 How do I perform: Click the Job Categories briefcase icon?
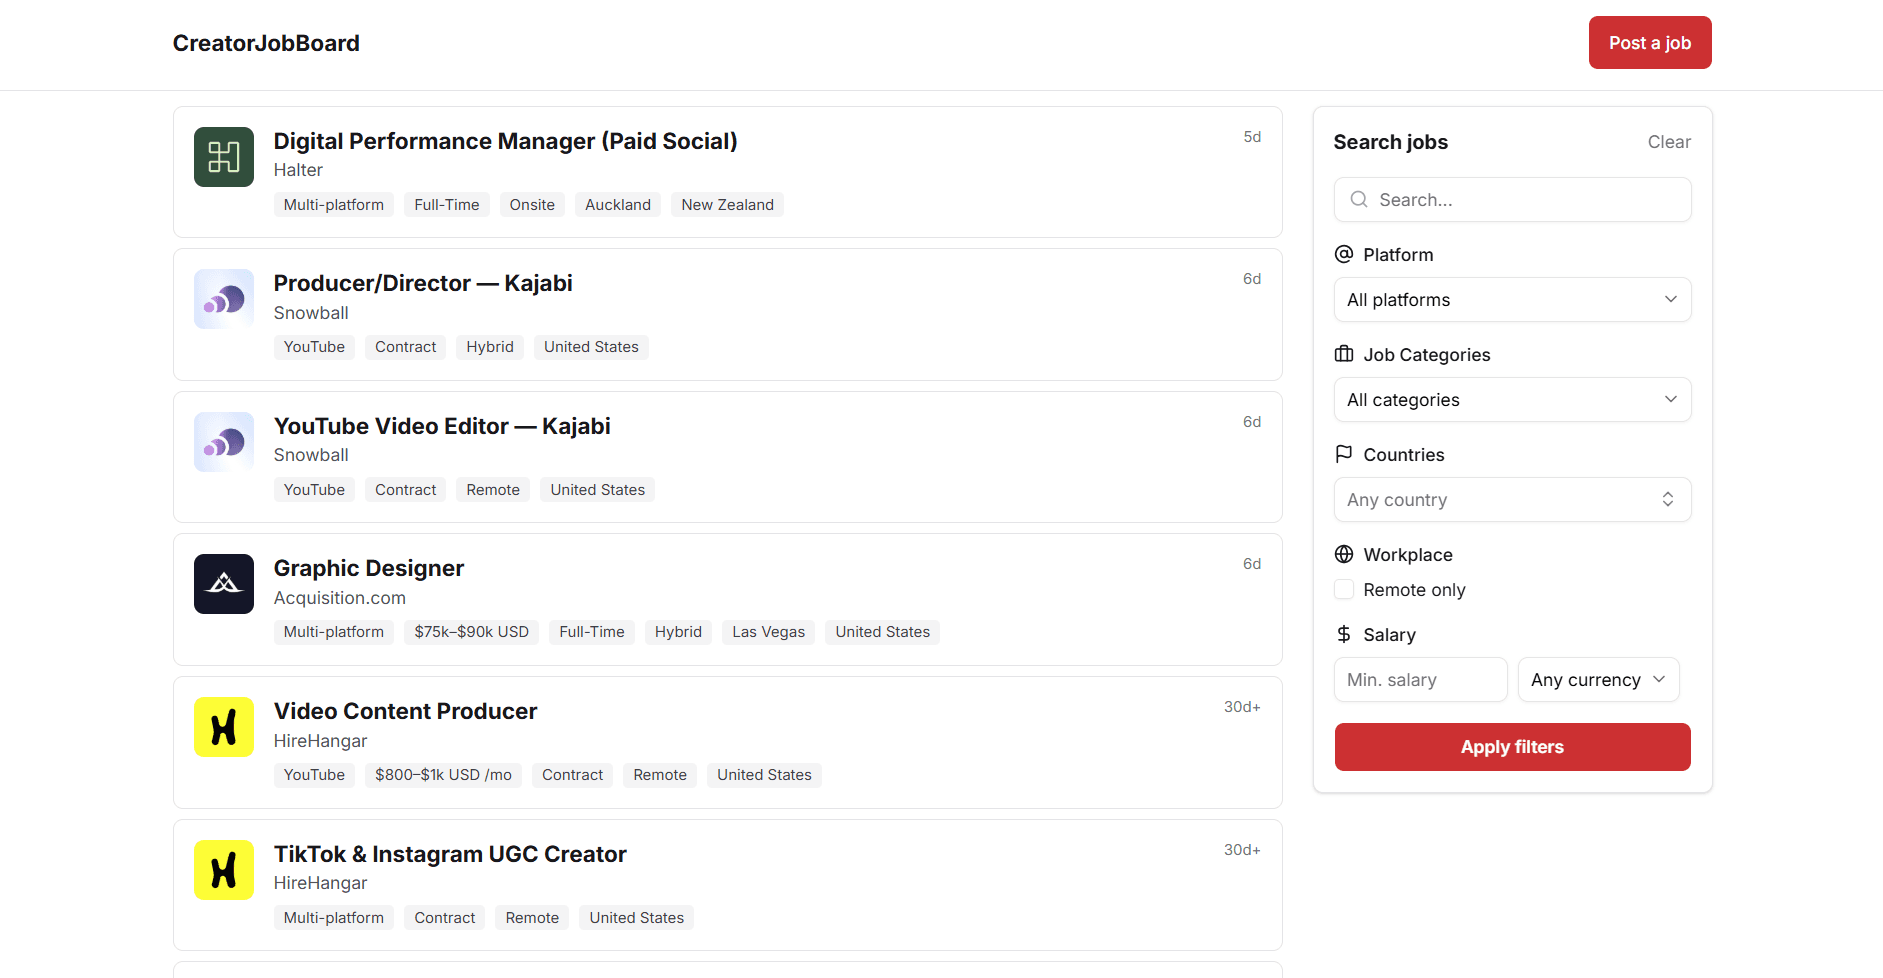pos(1344,354)
